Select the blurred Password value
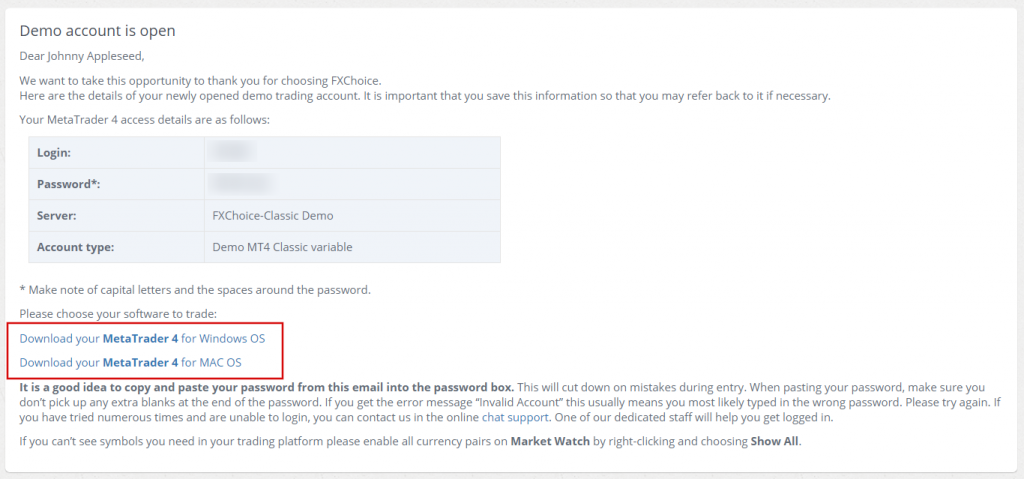 (240, 184)
